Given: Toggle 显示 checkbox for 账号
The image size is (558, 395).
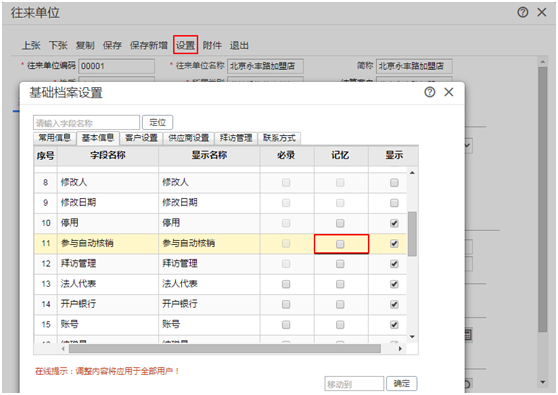Looking at the screenshot, I should point(394,325).
